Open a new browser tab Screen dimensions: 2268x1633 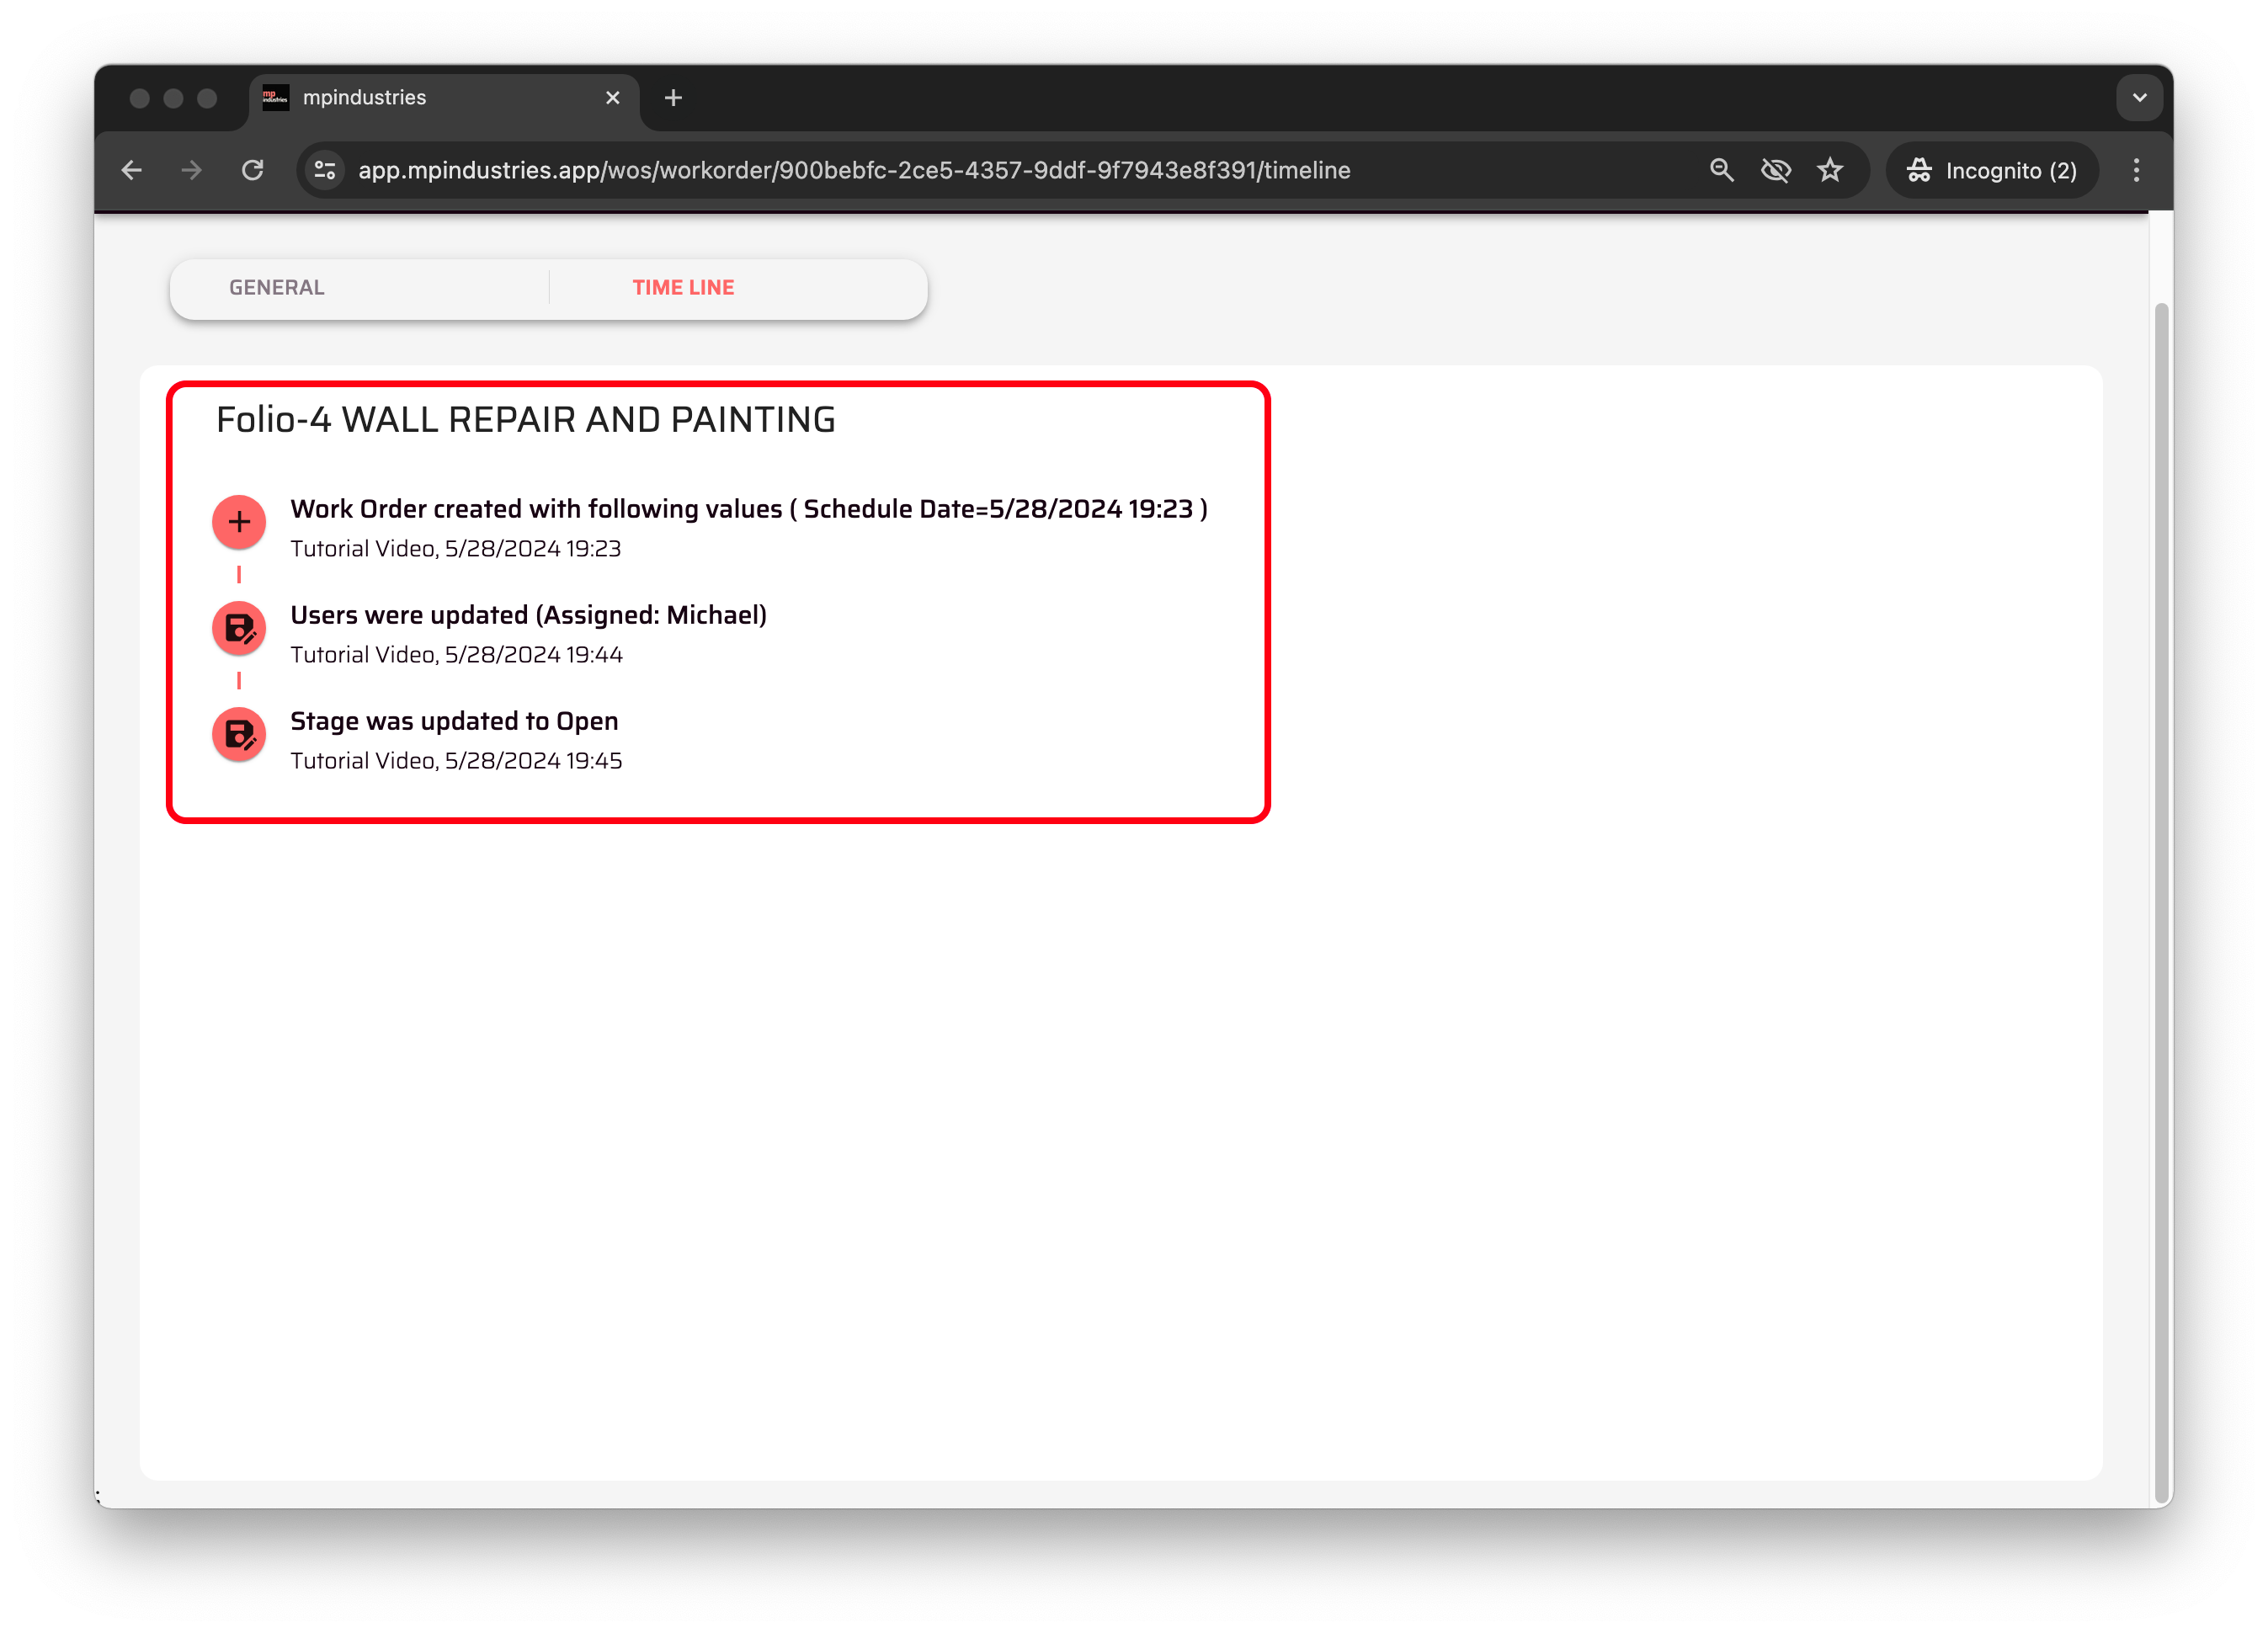tap(673, 97)
